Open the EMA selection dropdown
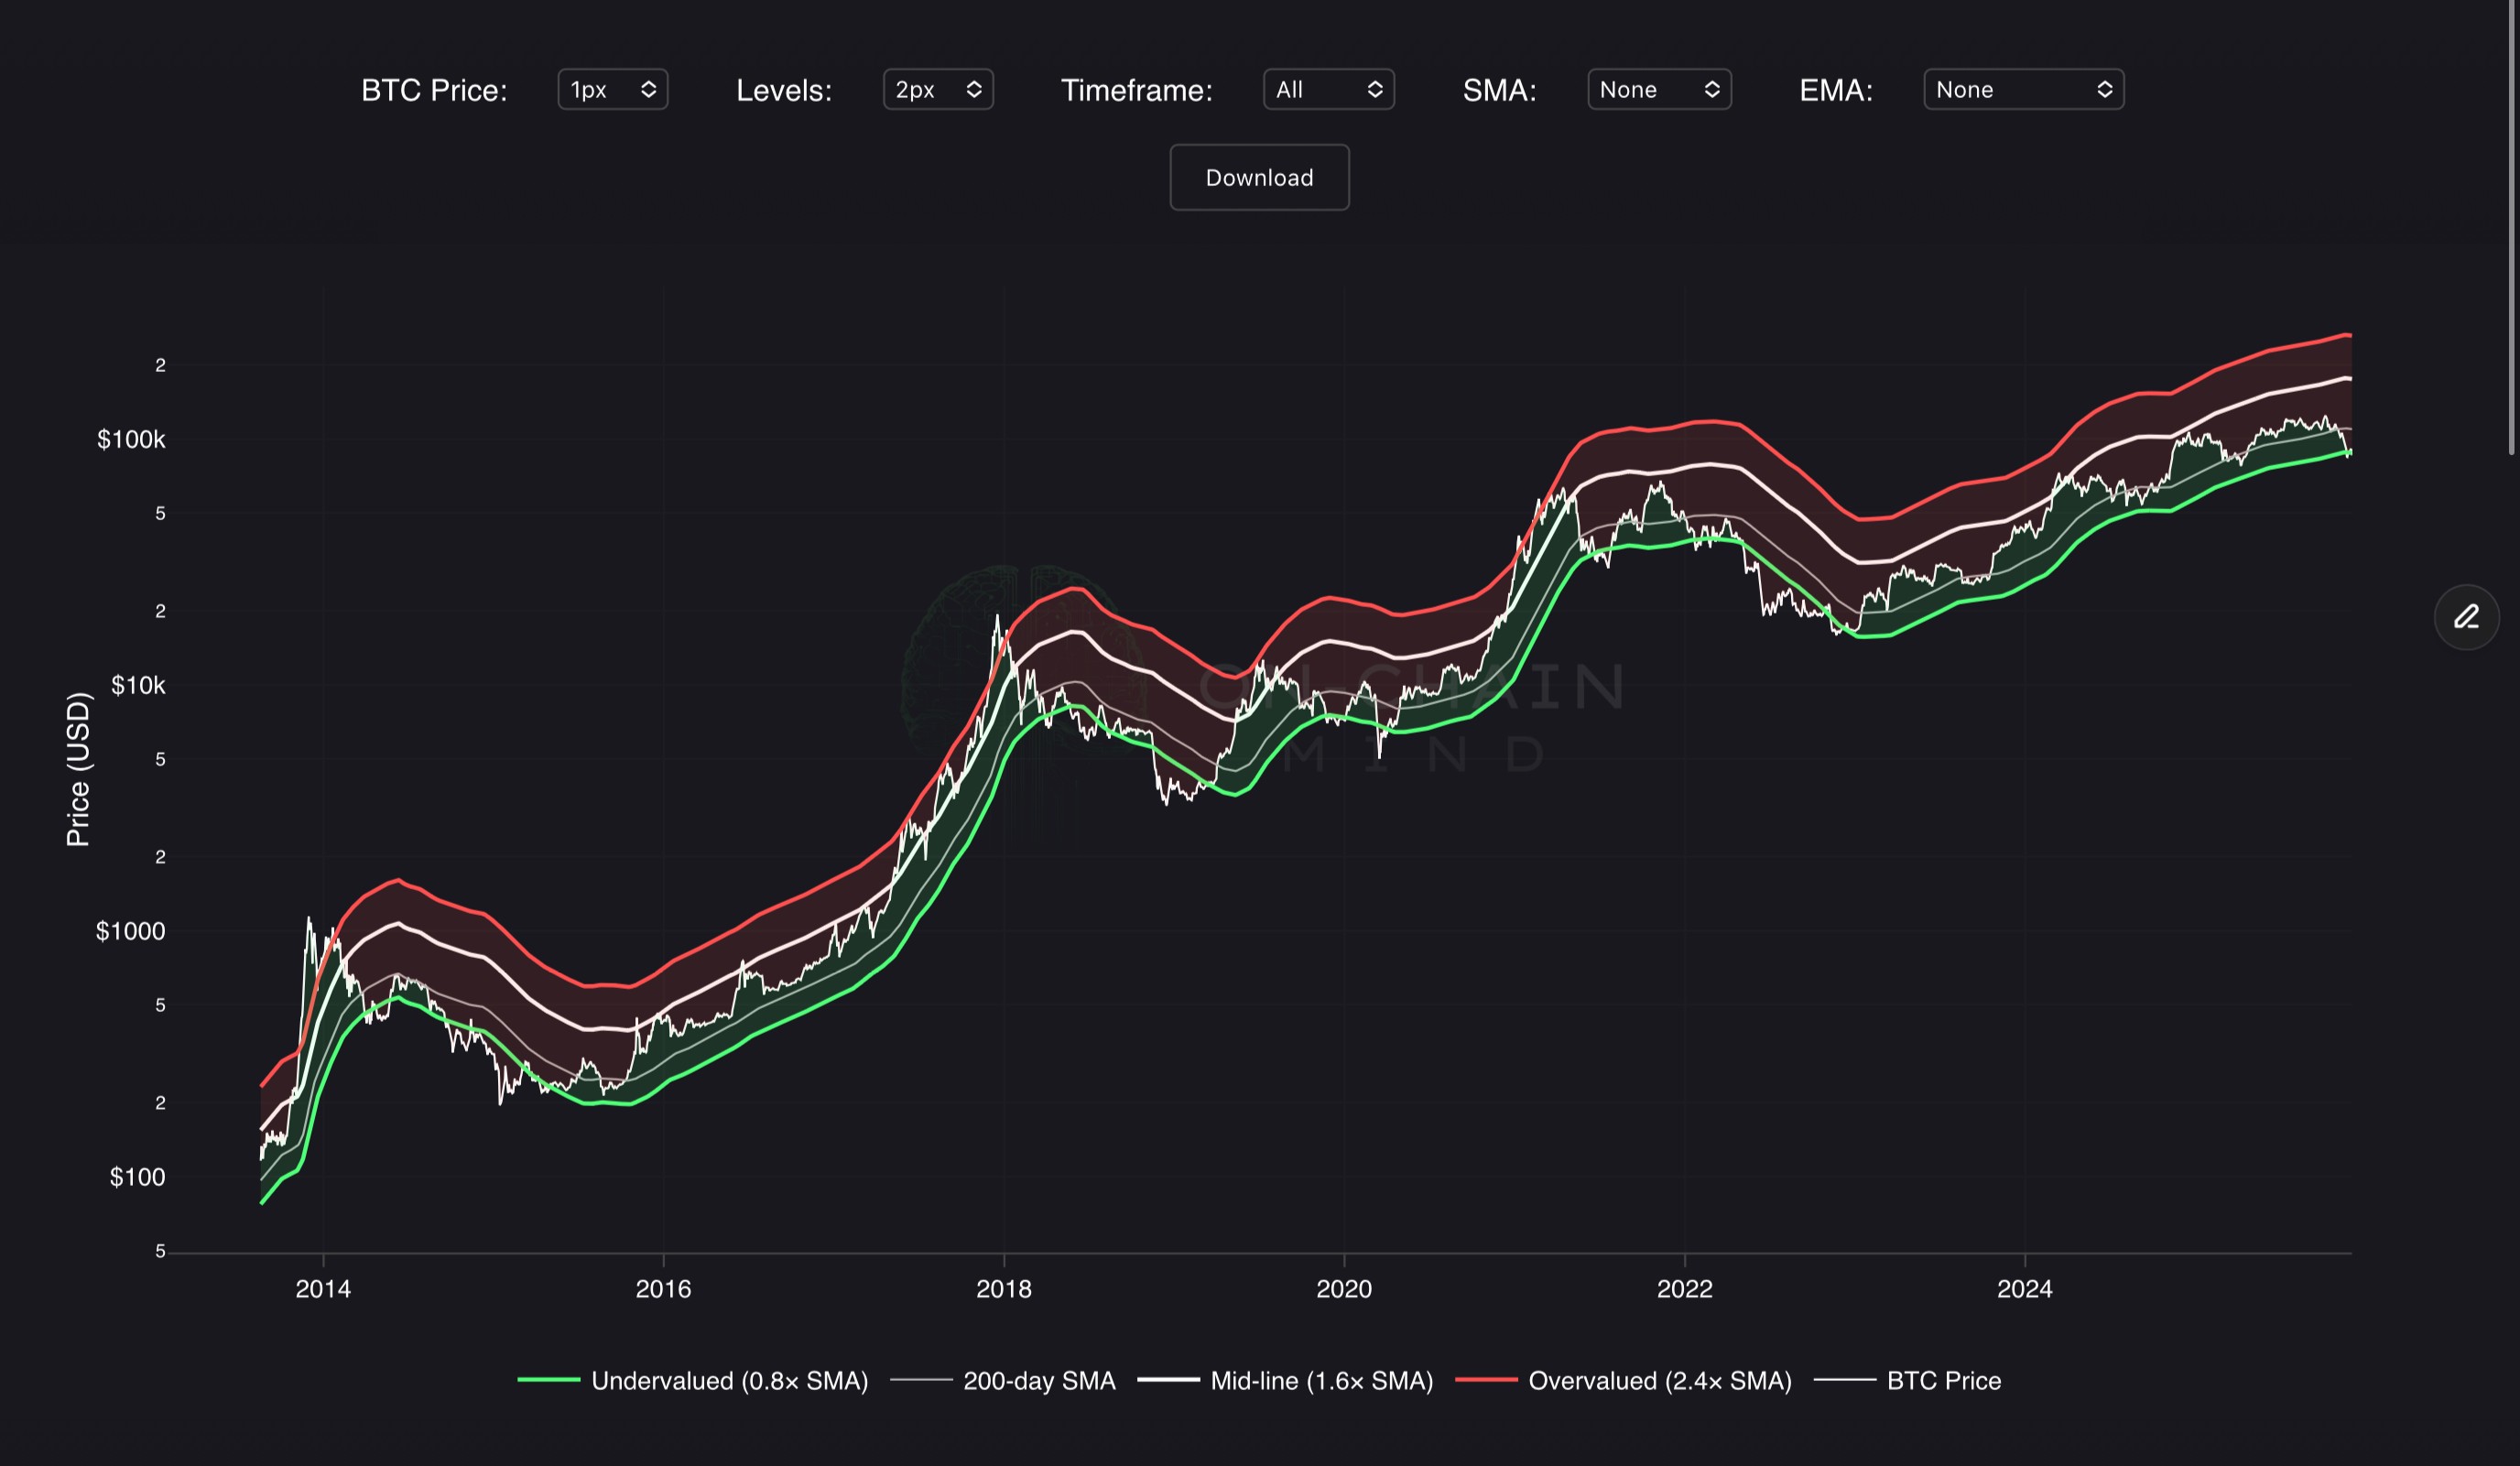Image resolution: width=2520 pixels, height=1466 pixels. [x=2023, y=90]
